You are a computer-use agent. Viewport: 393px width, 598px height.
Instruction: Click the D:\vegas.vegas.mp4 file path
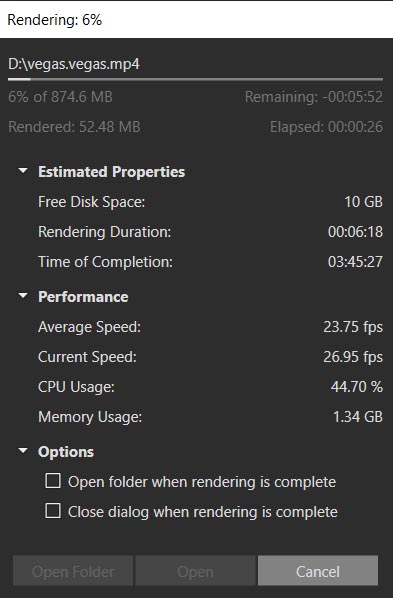[x=74, y=64]
